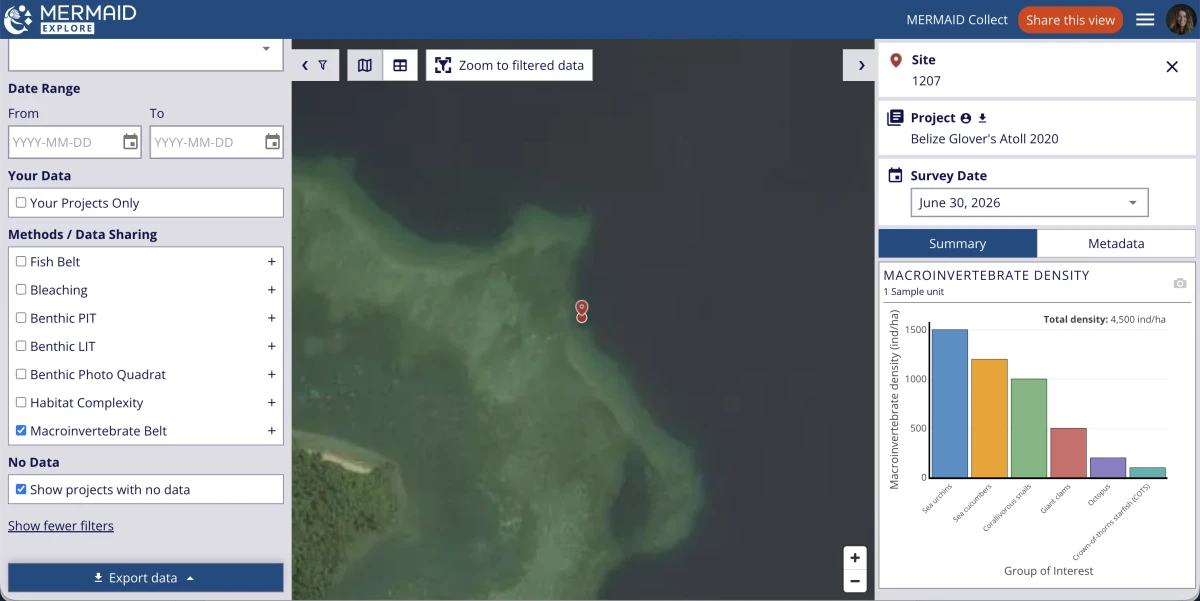Zoom out on the map

tap(854, 580)
